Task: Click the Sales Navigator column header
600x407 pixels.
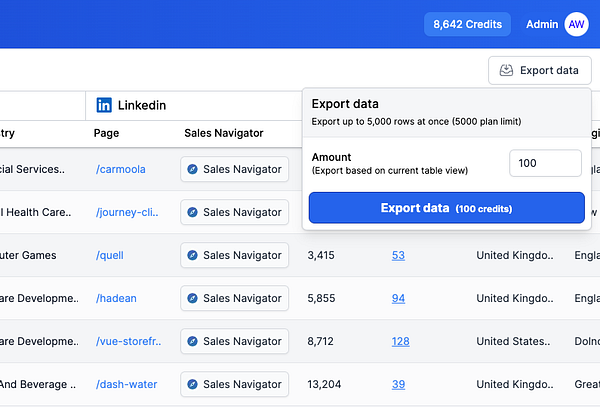Action: 224,133
